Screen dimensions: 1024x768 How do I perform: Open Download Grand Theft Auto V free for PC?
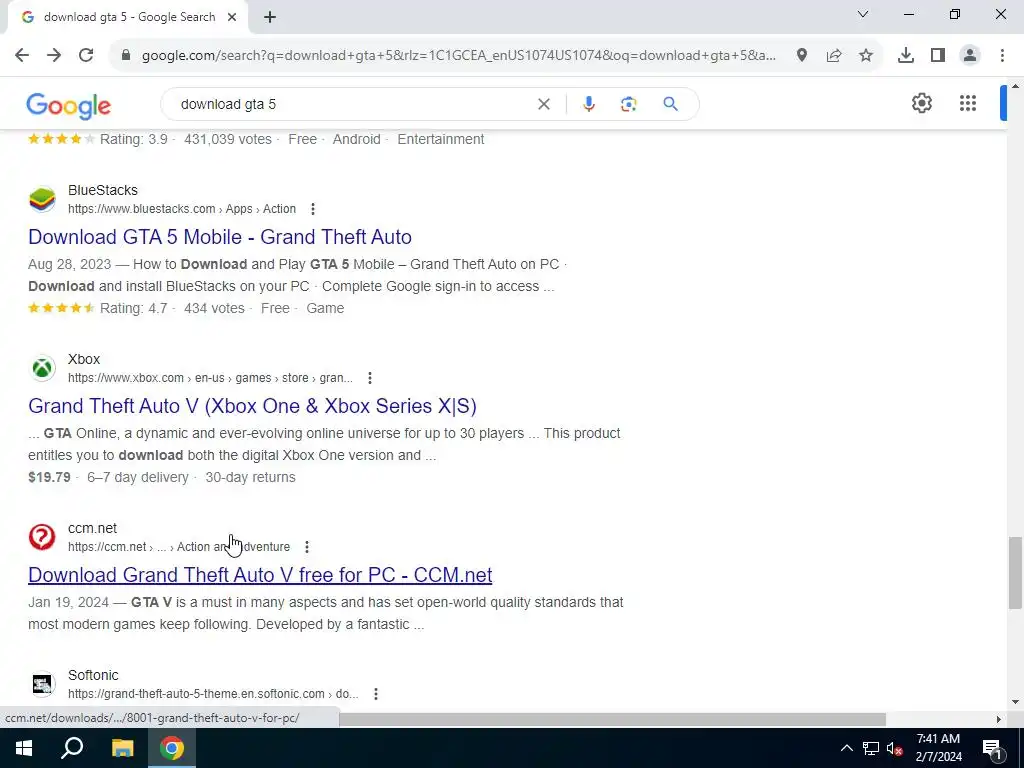point(260,575)
